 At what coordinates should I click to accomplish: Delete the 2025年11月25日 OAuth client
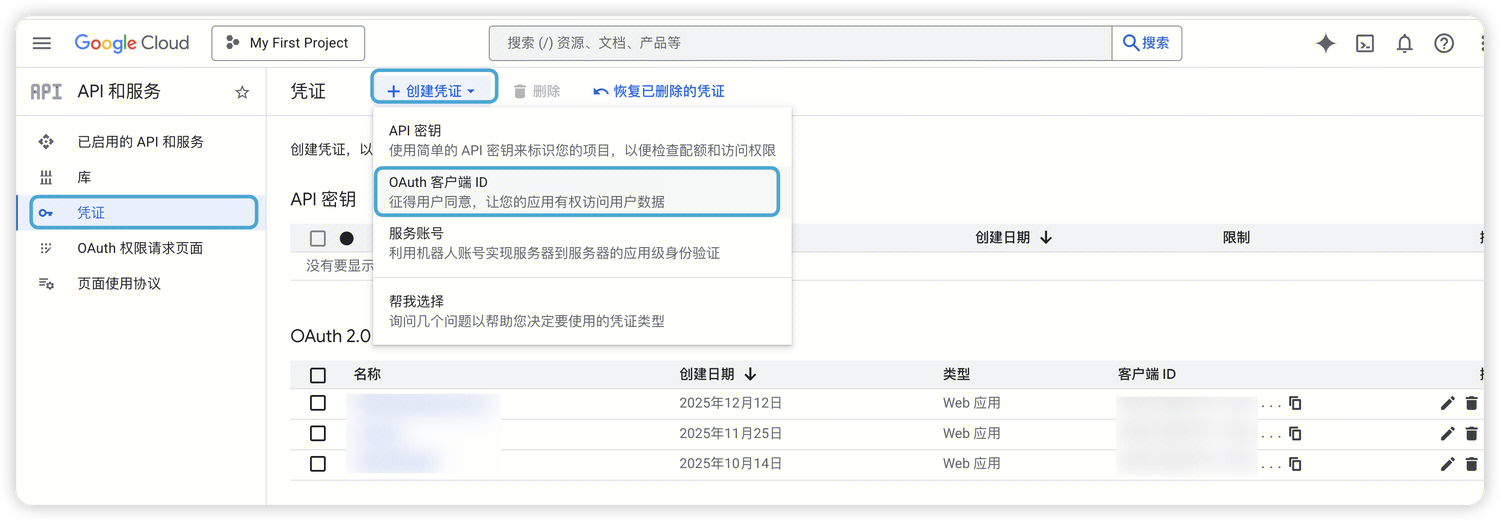point(1471,433)
